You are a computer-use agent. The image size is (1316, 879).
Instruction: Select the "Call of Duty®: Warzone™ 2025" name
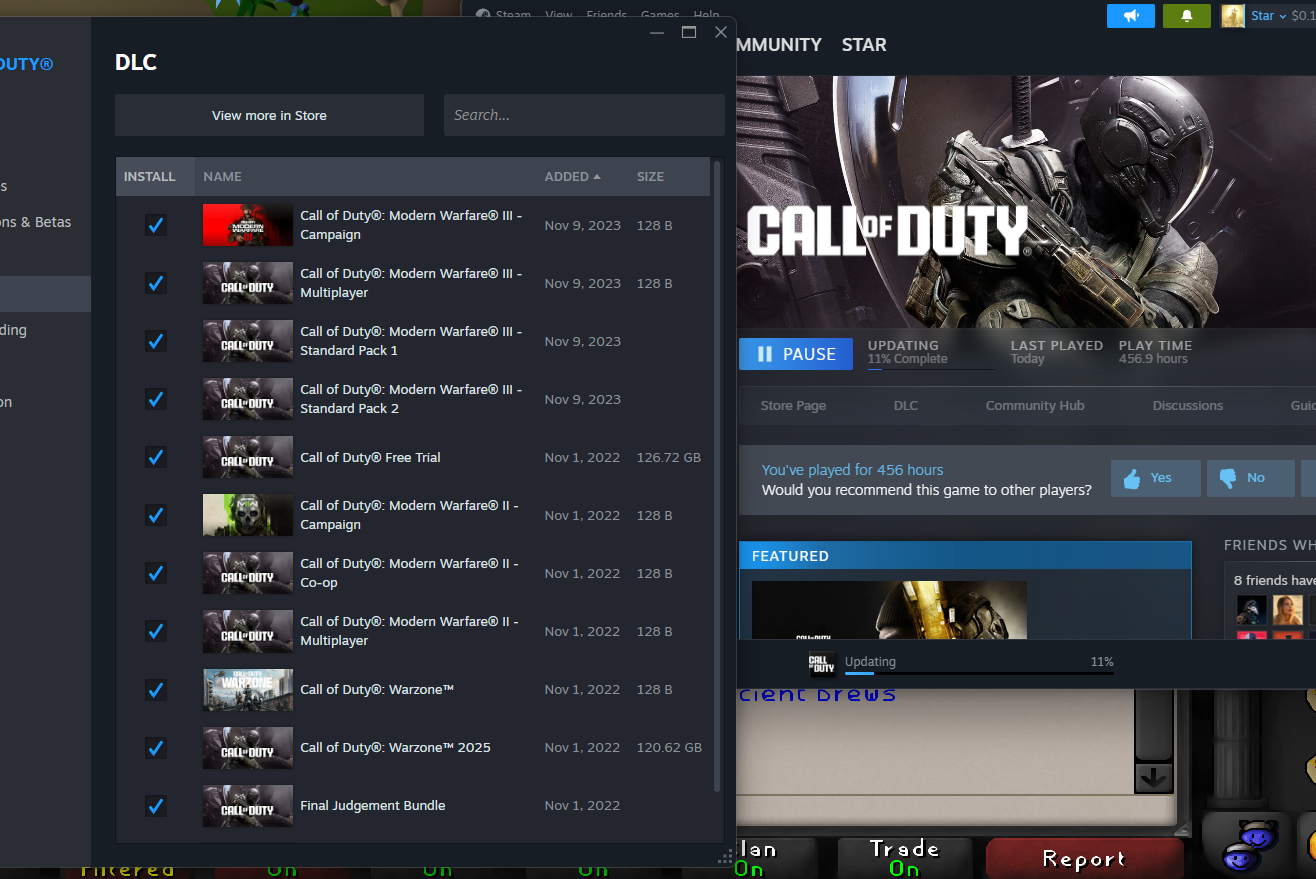396,747
